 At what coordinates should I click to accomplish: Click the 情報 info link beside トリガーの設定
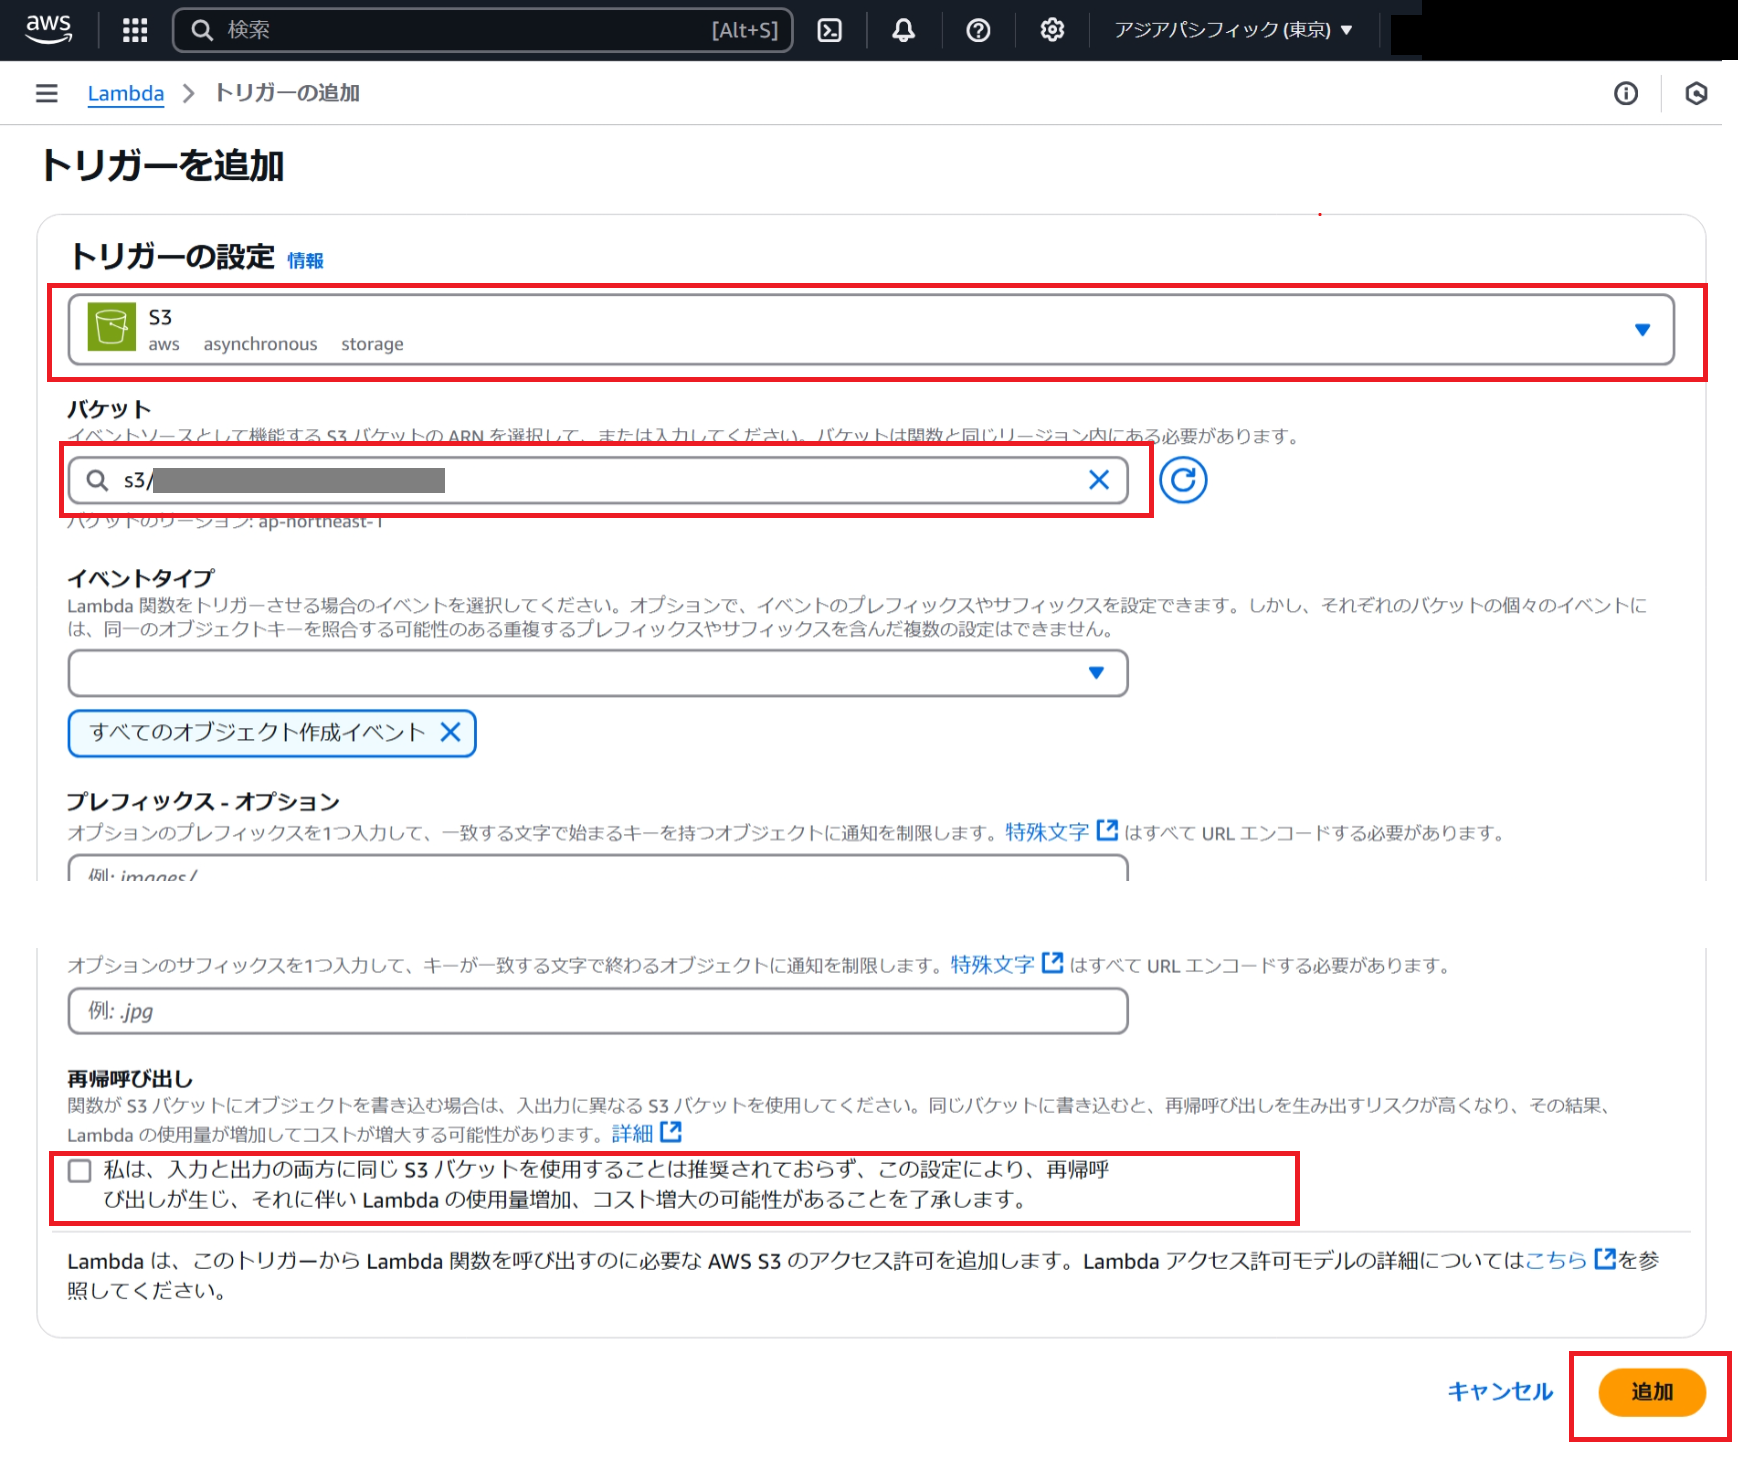pyautogui.click(x=305, y=261)
